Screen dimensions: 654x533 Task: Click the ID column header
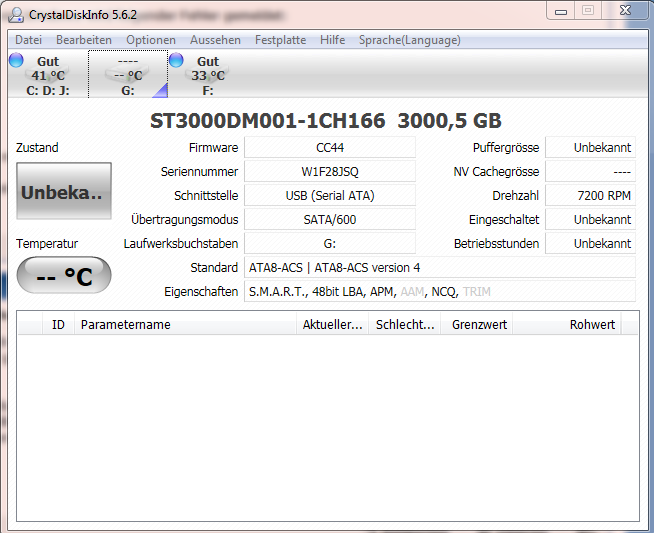[58, 324]
